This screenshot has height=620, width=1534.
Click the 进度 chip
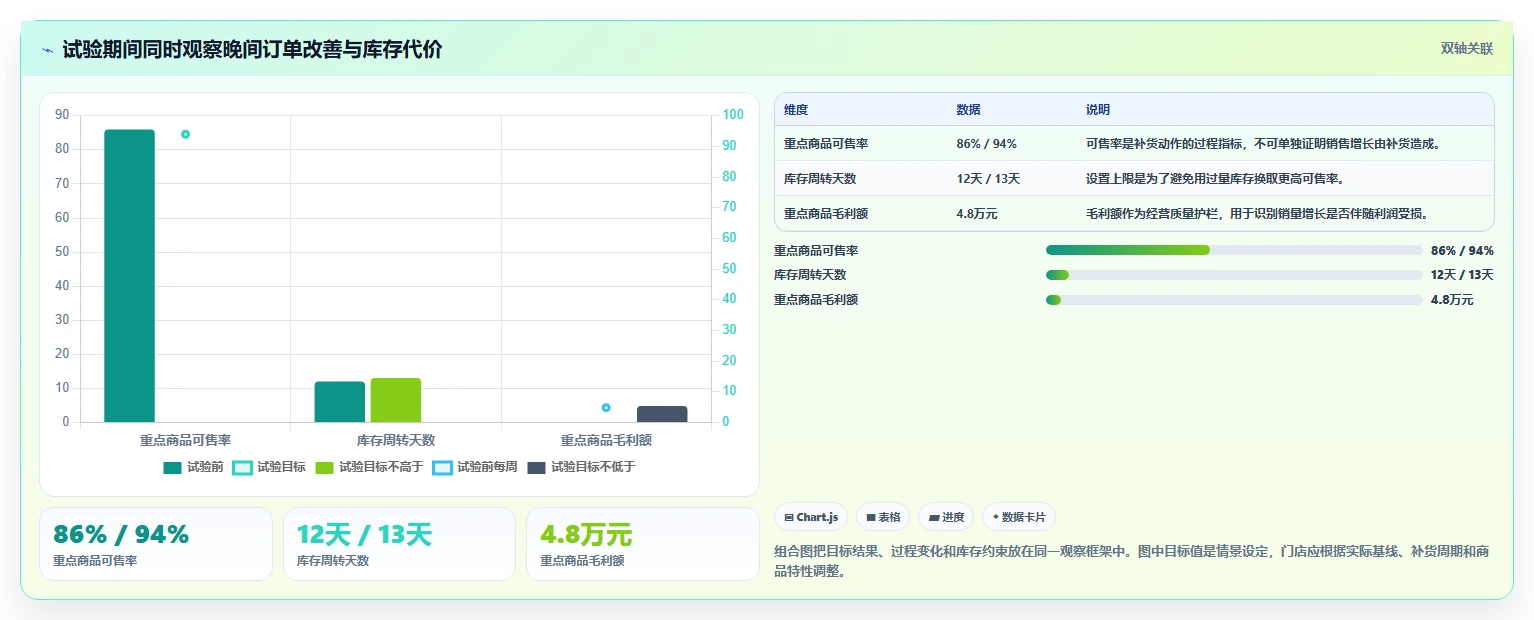pos(946,517)
